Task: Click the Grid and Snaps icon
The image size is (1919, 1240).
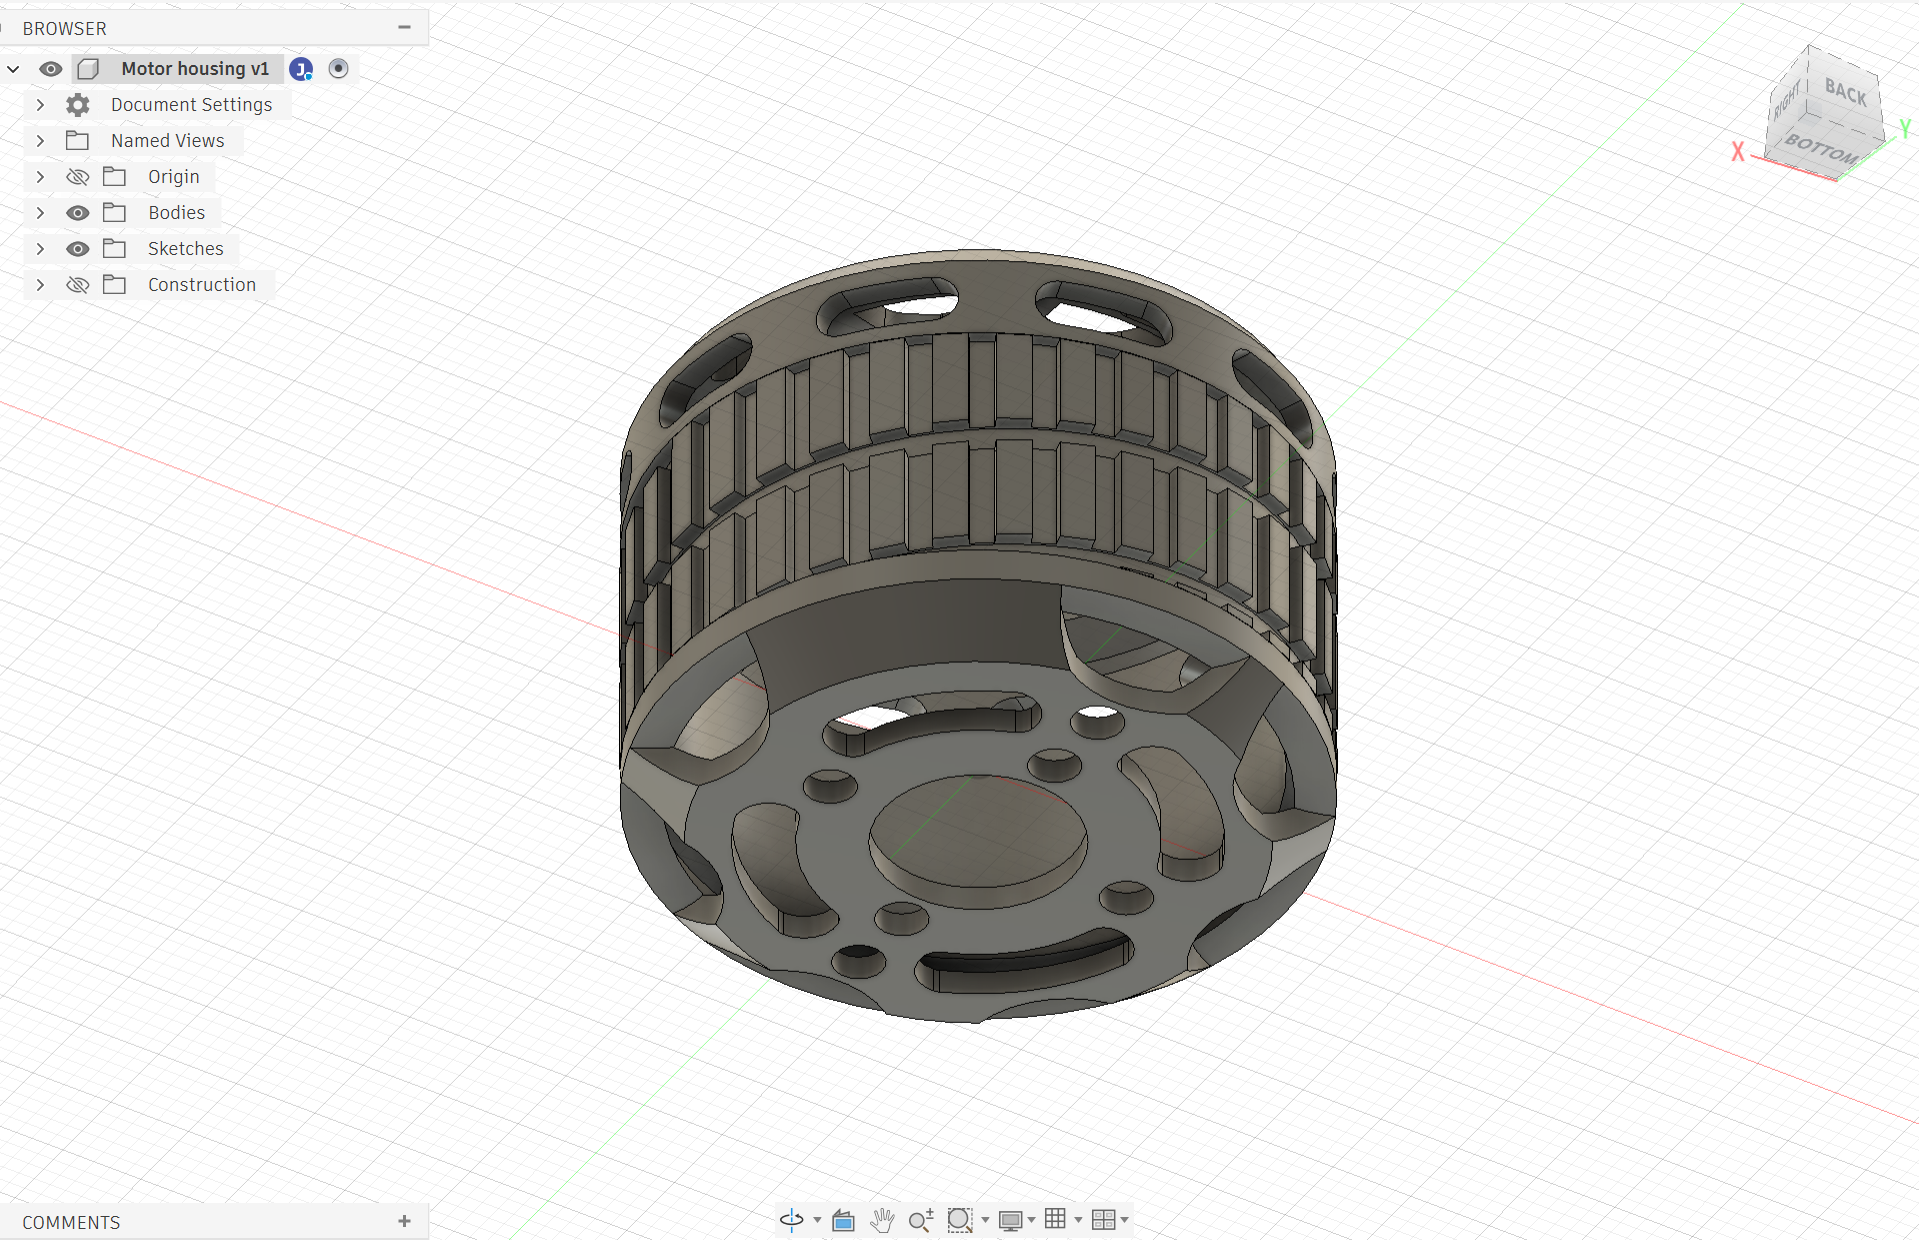Action: click(x=1055, y=1219)
